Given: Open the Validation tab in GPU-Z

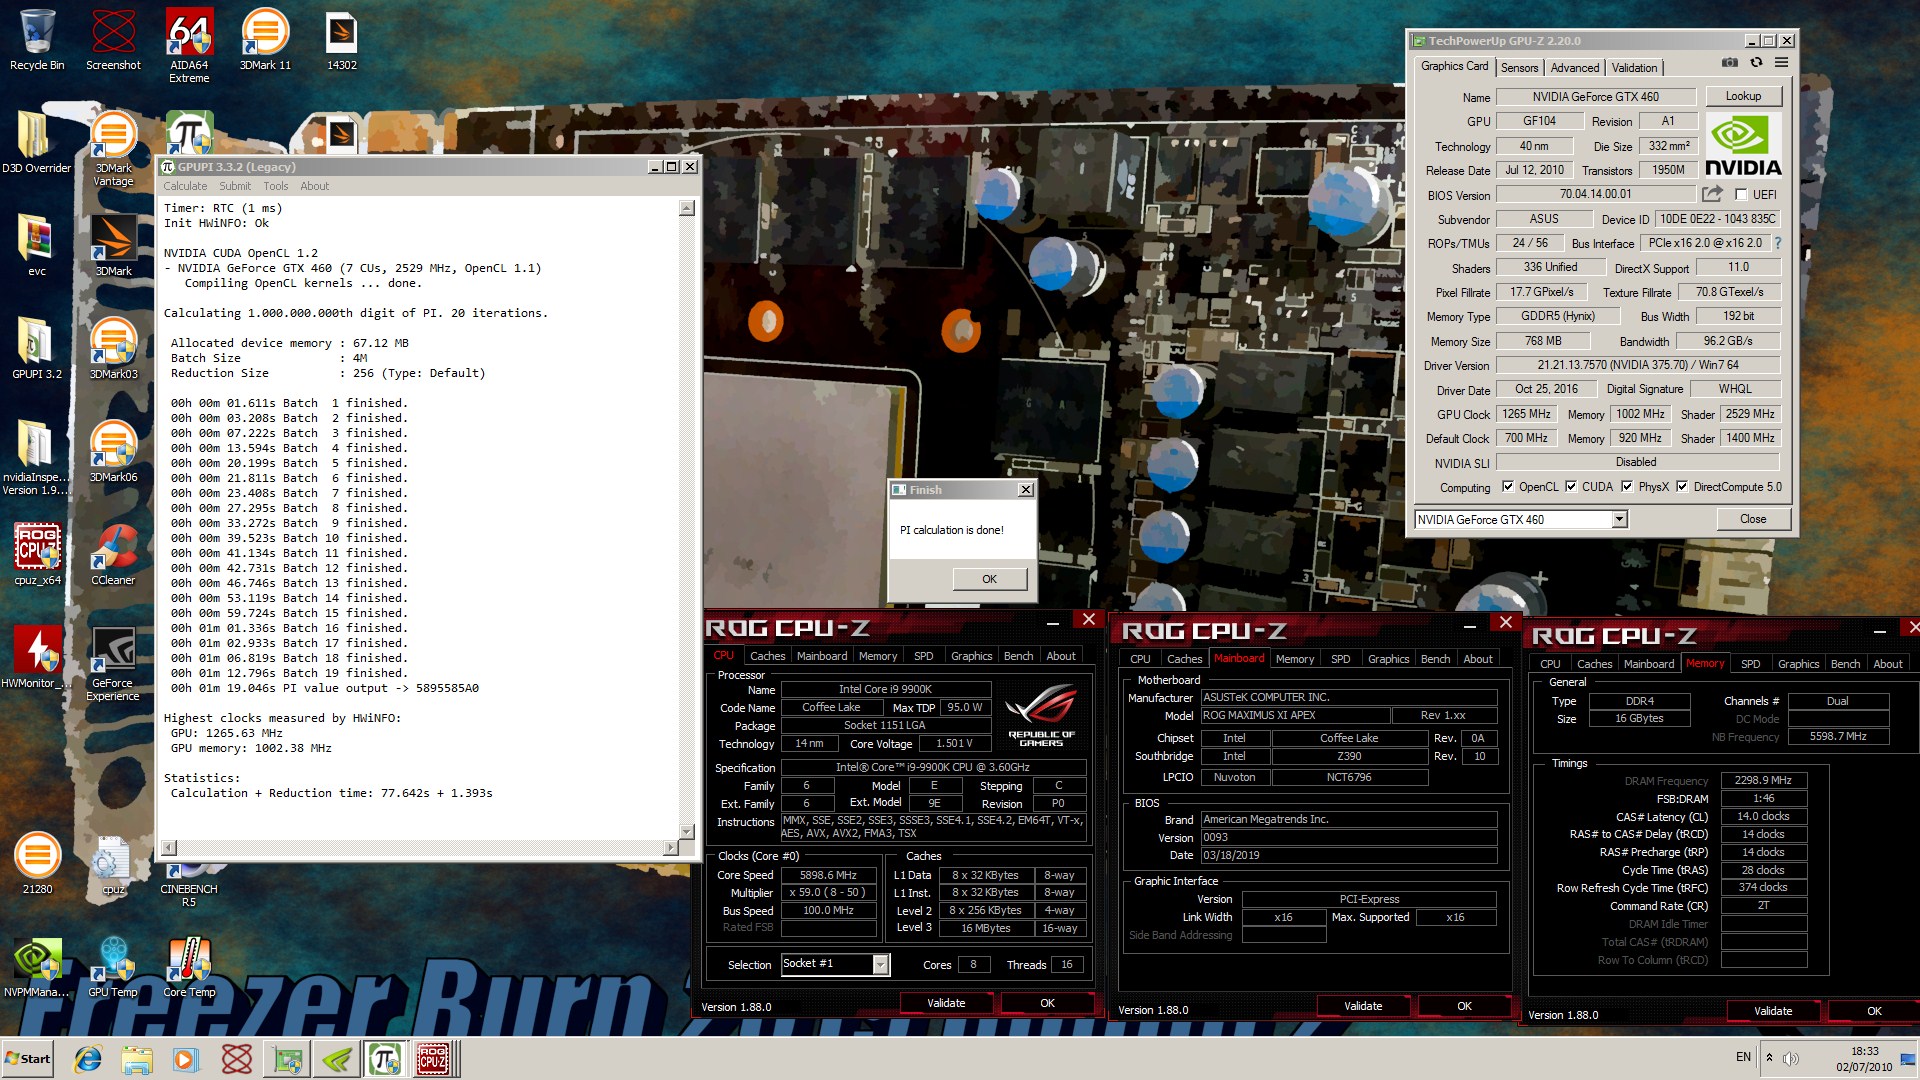Looking at the screenshot, I should pyautogui.click(x=1634, y=68).
